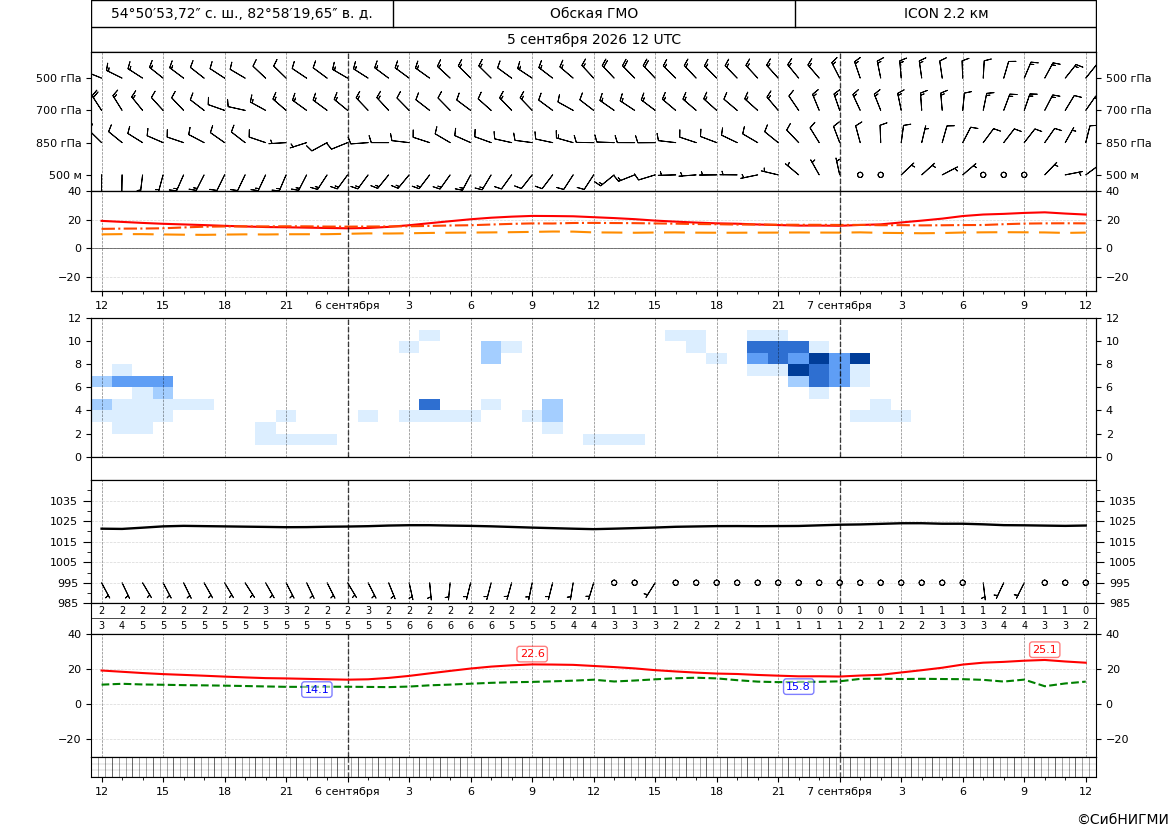The image size is (1169, 827).
Task: Click the 6 сентября label on top axis
Action: pos(347,305)
